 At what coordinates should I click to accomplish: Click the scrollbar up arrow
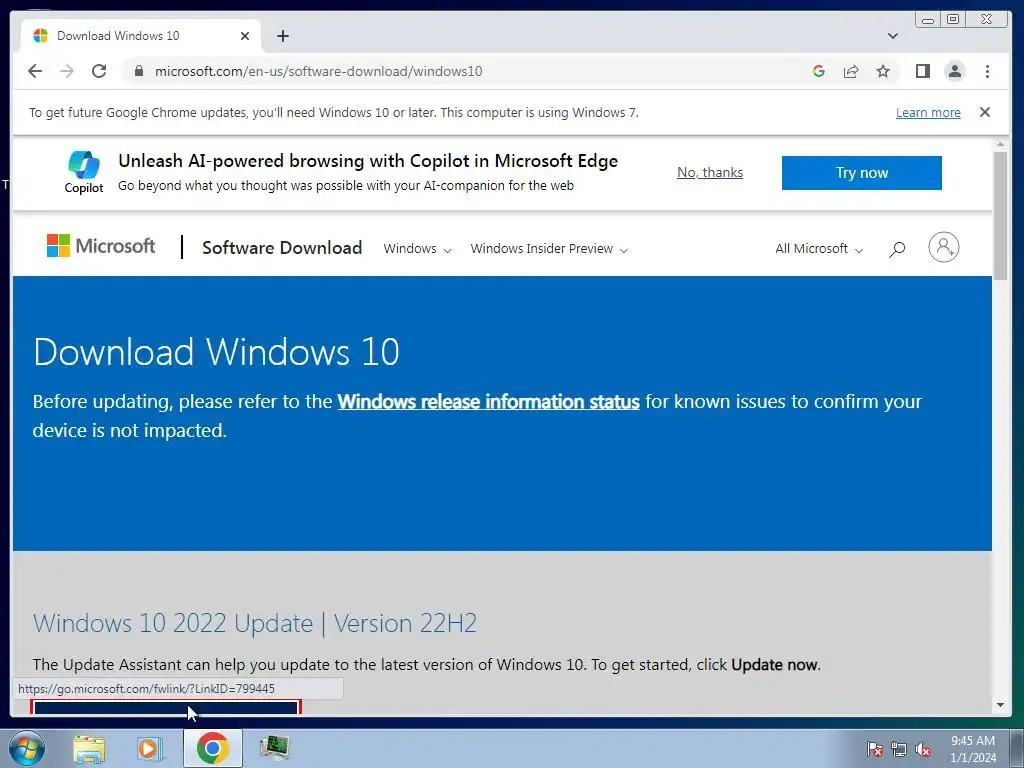[1000, 144]
